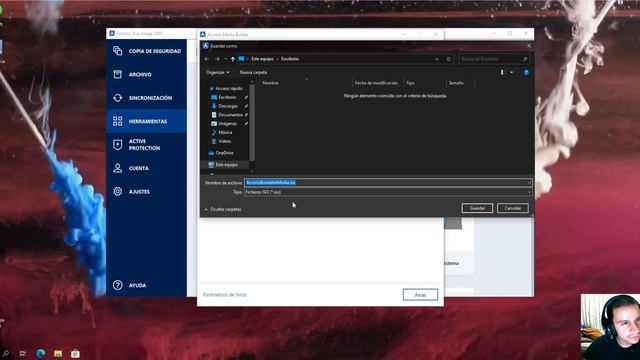Open Parámetros de inicio link
The image size is (640, 360).
coord(225,294)
